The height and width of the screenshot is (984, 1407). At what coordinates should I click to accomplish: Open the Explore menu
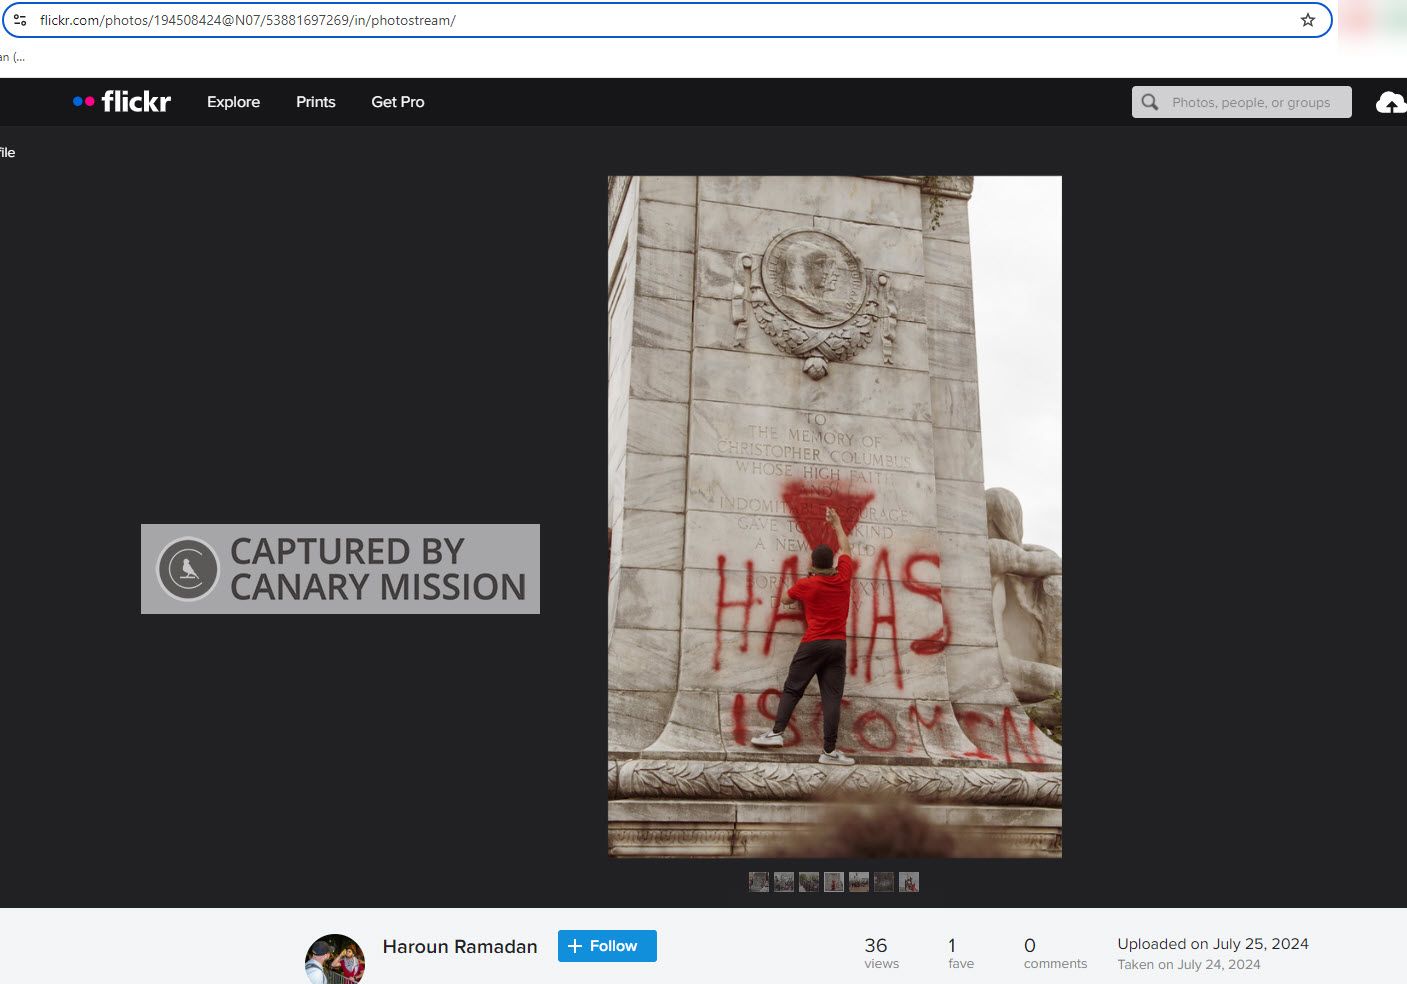click(x=233, y=102)
